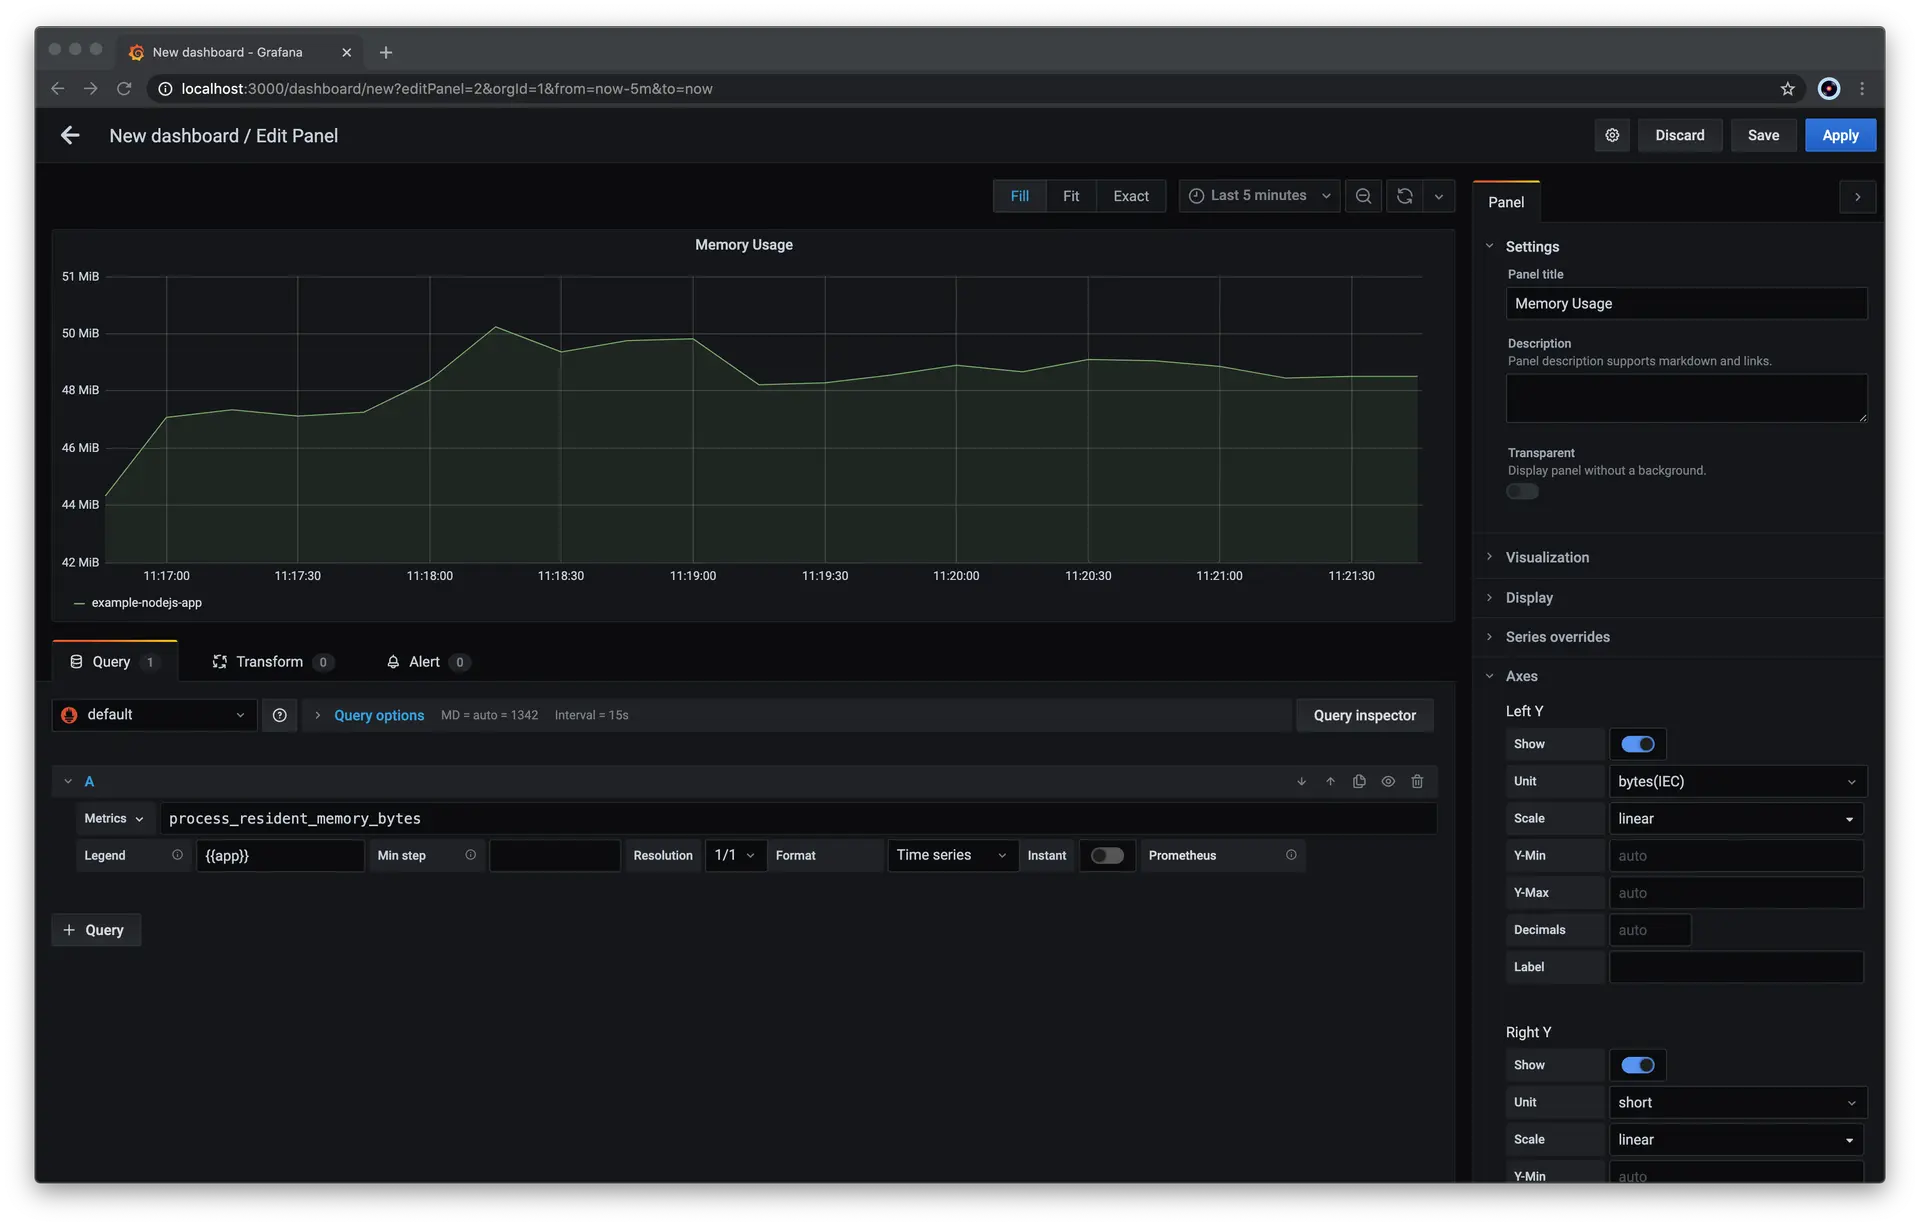Open the Left Y Unit bytes(IEC) dropdown
Viewport: 1920px width, 1226px height.
pos(1737,781)
